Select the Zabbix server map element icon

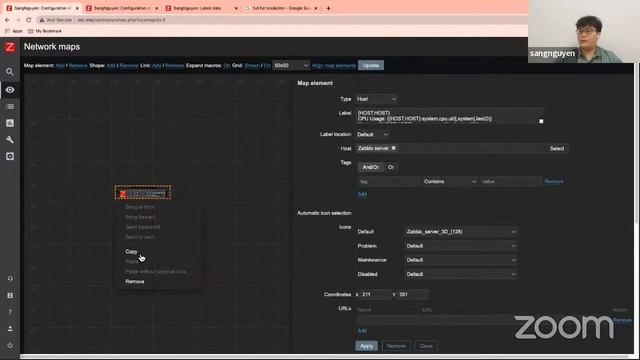point(143,193)
